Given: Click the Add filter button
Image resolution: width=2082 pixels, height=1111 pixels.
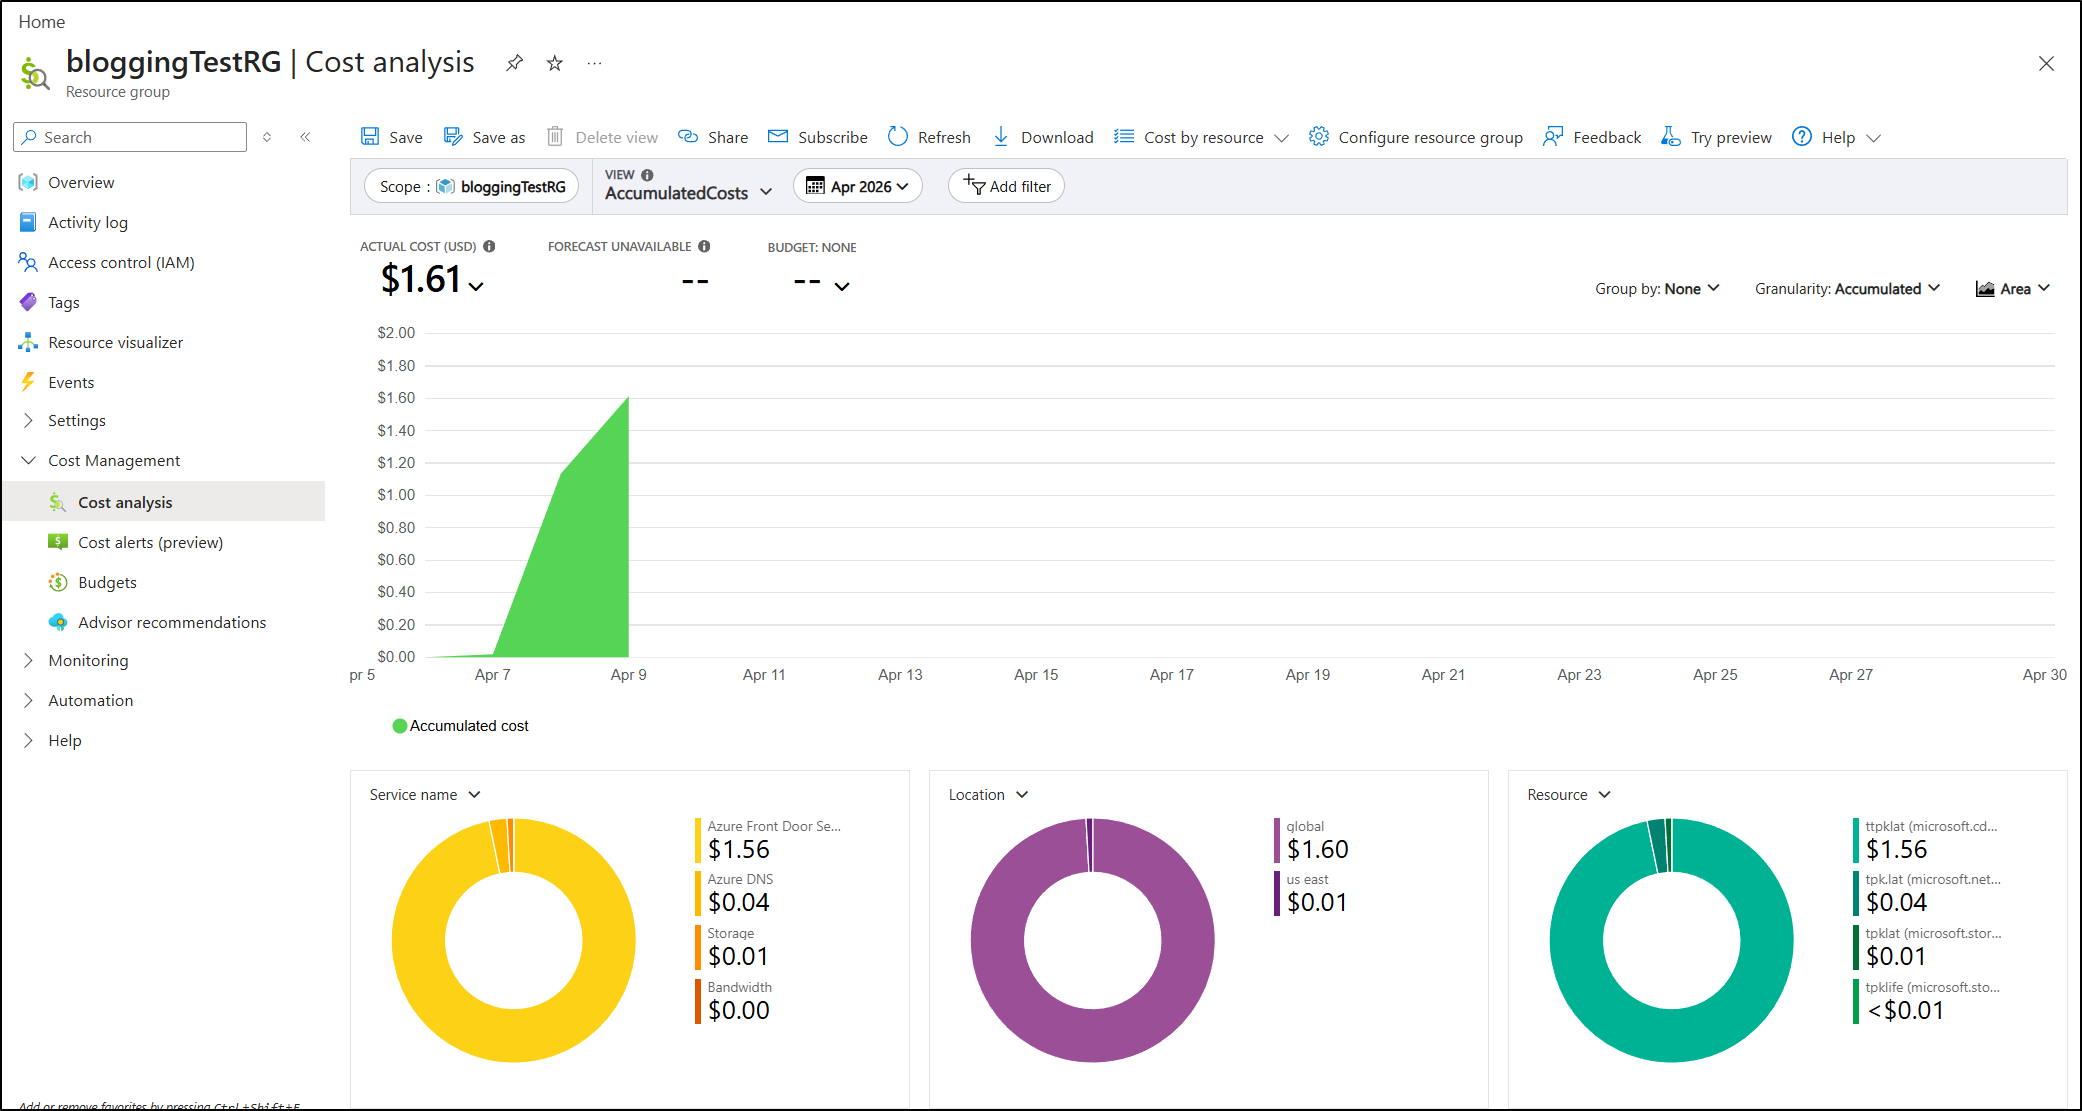Looking at the screenshot, I should tap(1006, 187).
